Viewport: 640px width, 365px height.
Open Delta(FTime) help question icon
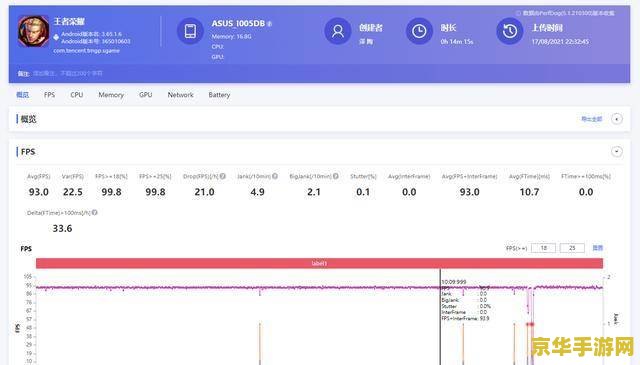(95, 213)
